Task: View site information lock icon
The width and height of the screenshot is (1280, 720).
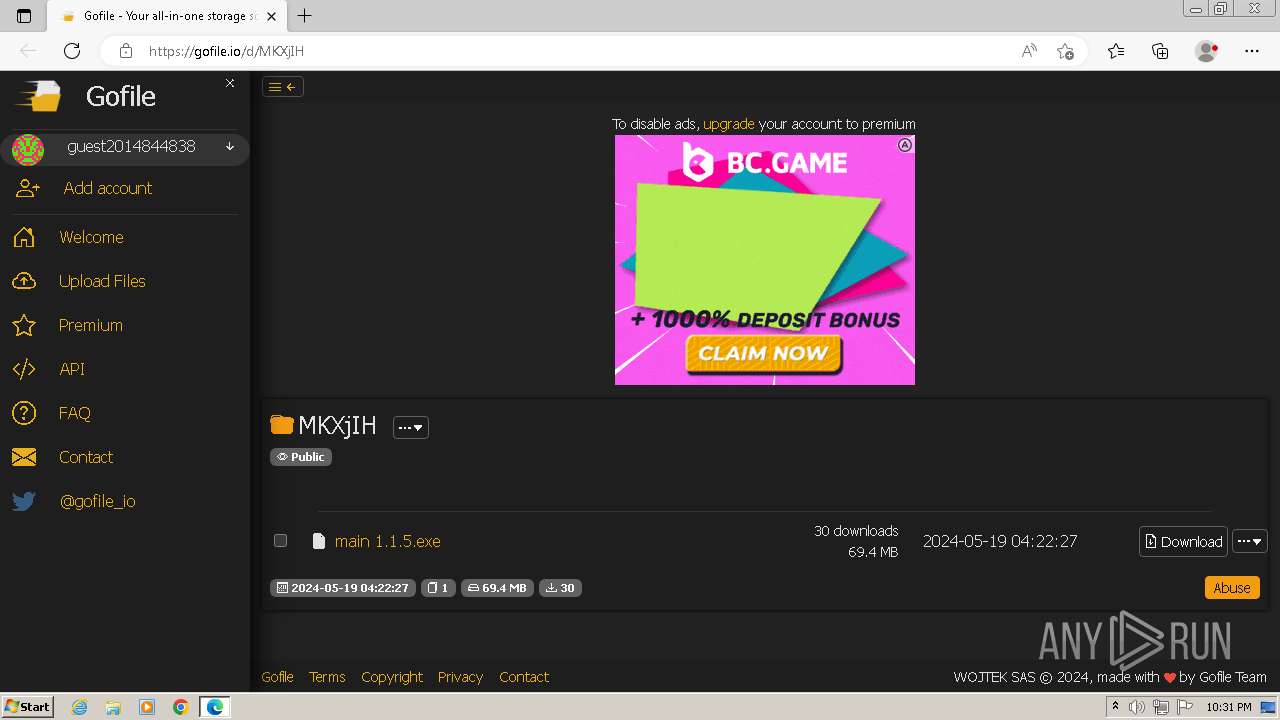Action: point(125,51)
